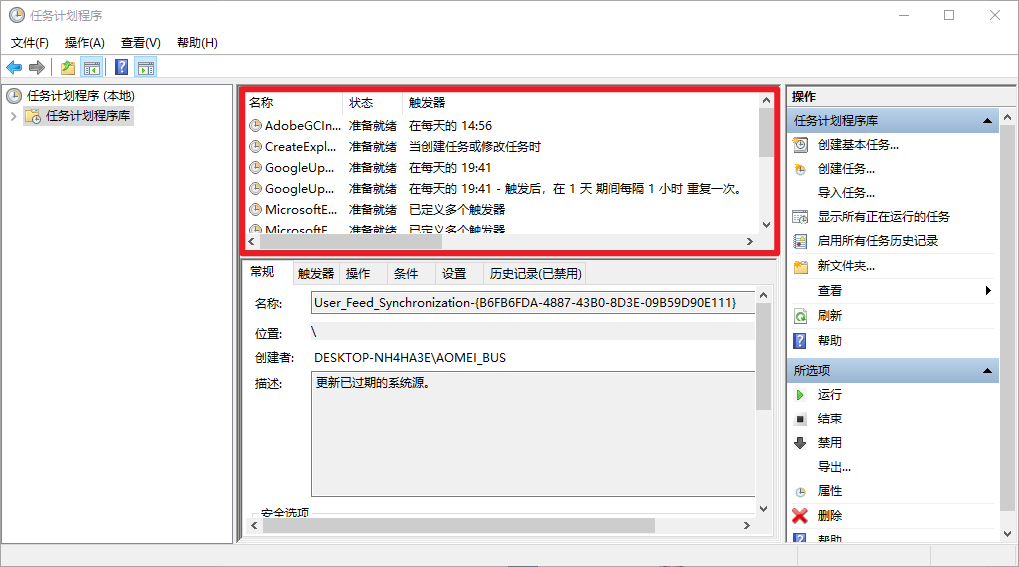Click the clock icon of CreateExpl... task
The width and height of the screenshot is (1019, 567).
tap(256, 146)
